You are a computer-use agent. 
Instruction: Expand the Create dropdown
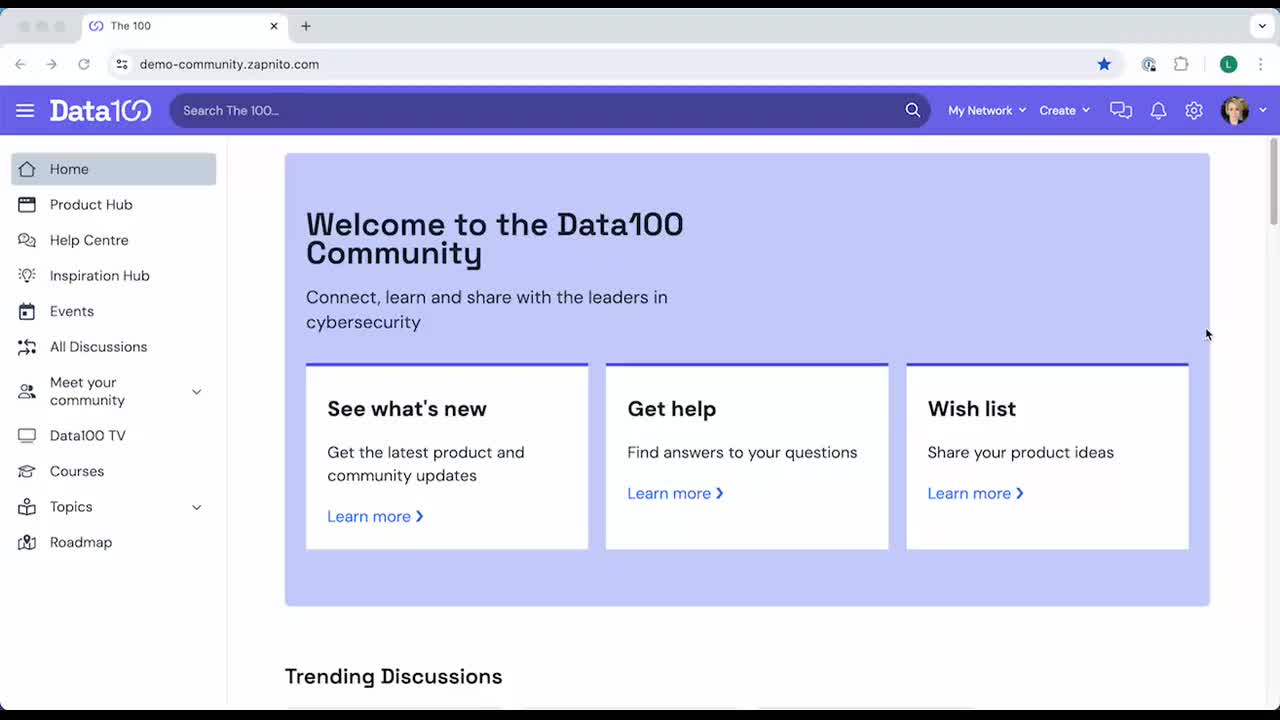[1064, 110]
